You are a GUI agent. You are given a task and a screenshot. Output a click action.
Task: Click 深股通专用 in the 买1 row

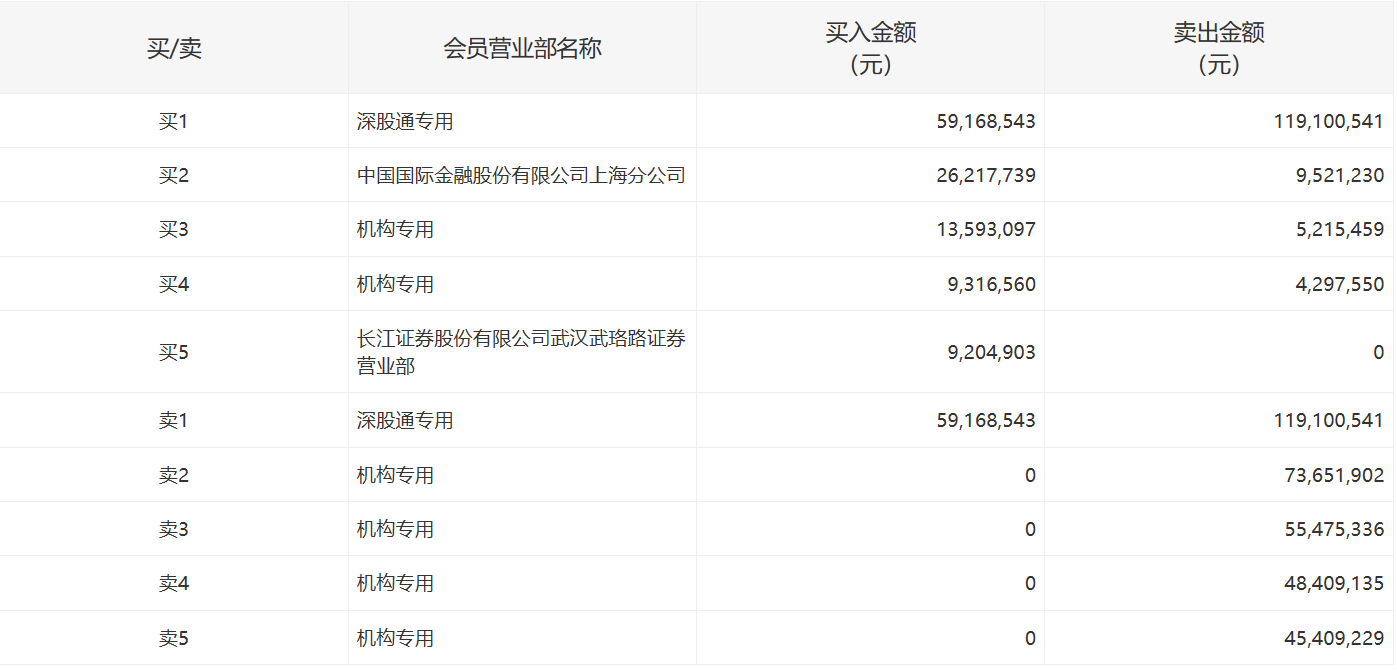[405, 122]
